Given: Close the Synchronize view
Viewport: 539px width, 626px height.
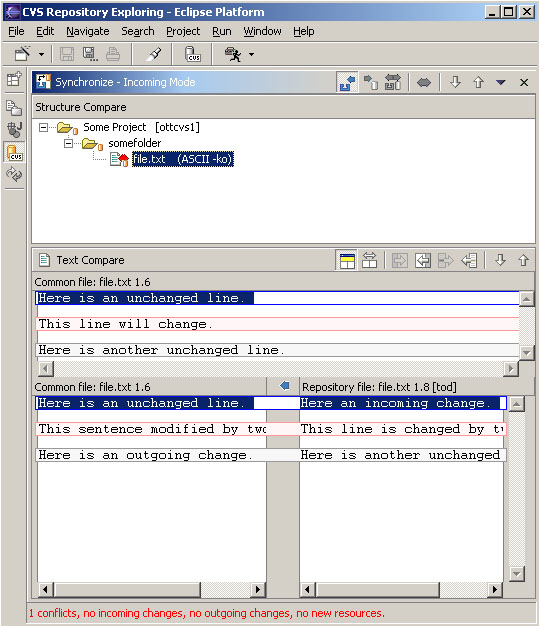Looking at the screenshot, I should pyautogui.click(x=524, y=83).
